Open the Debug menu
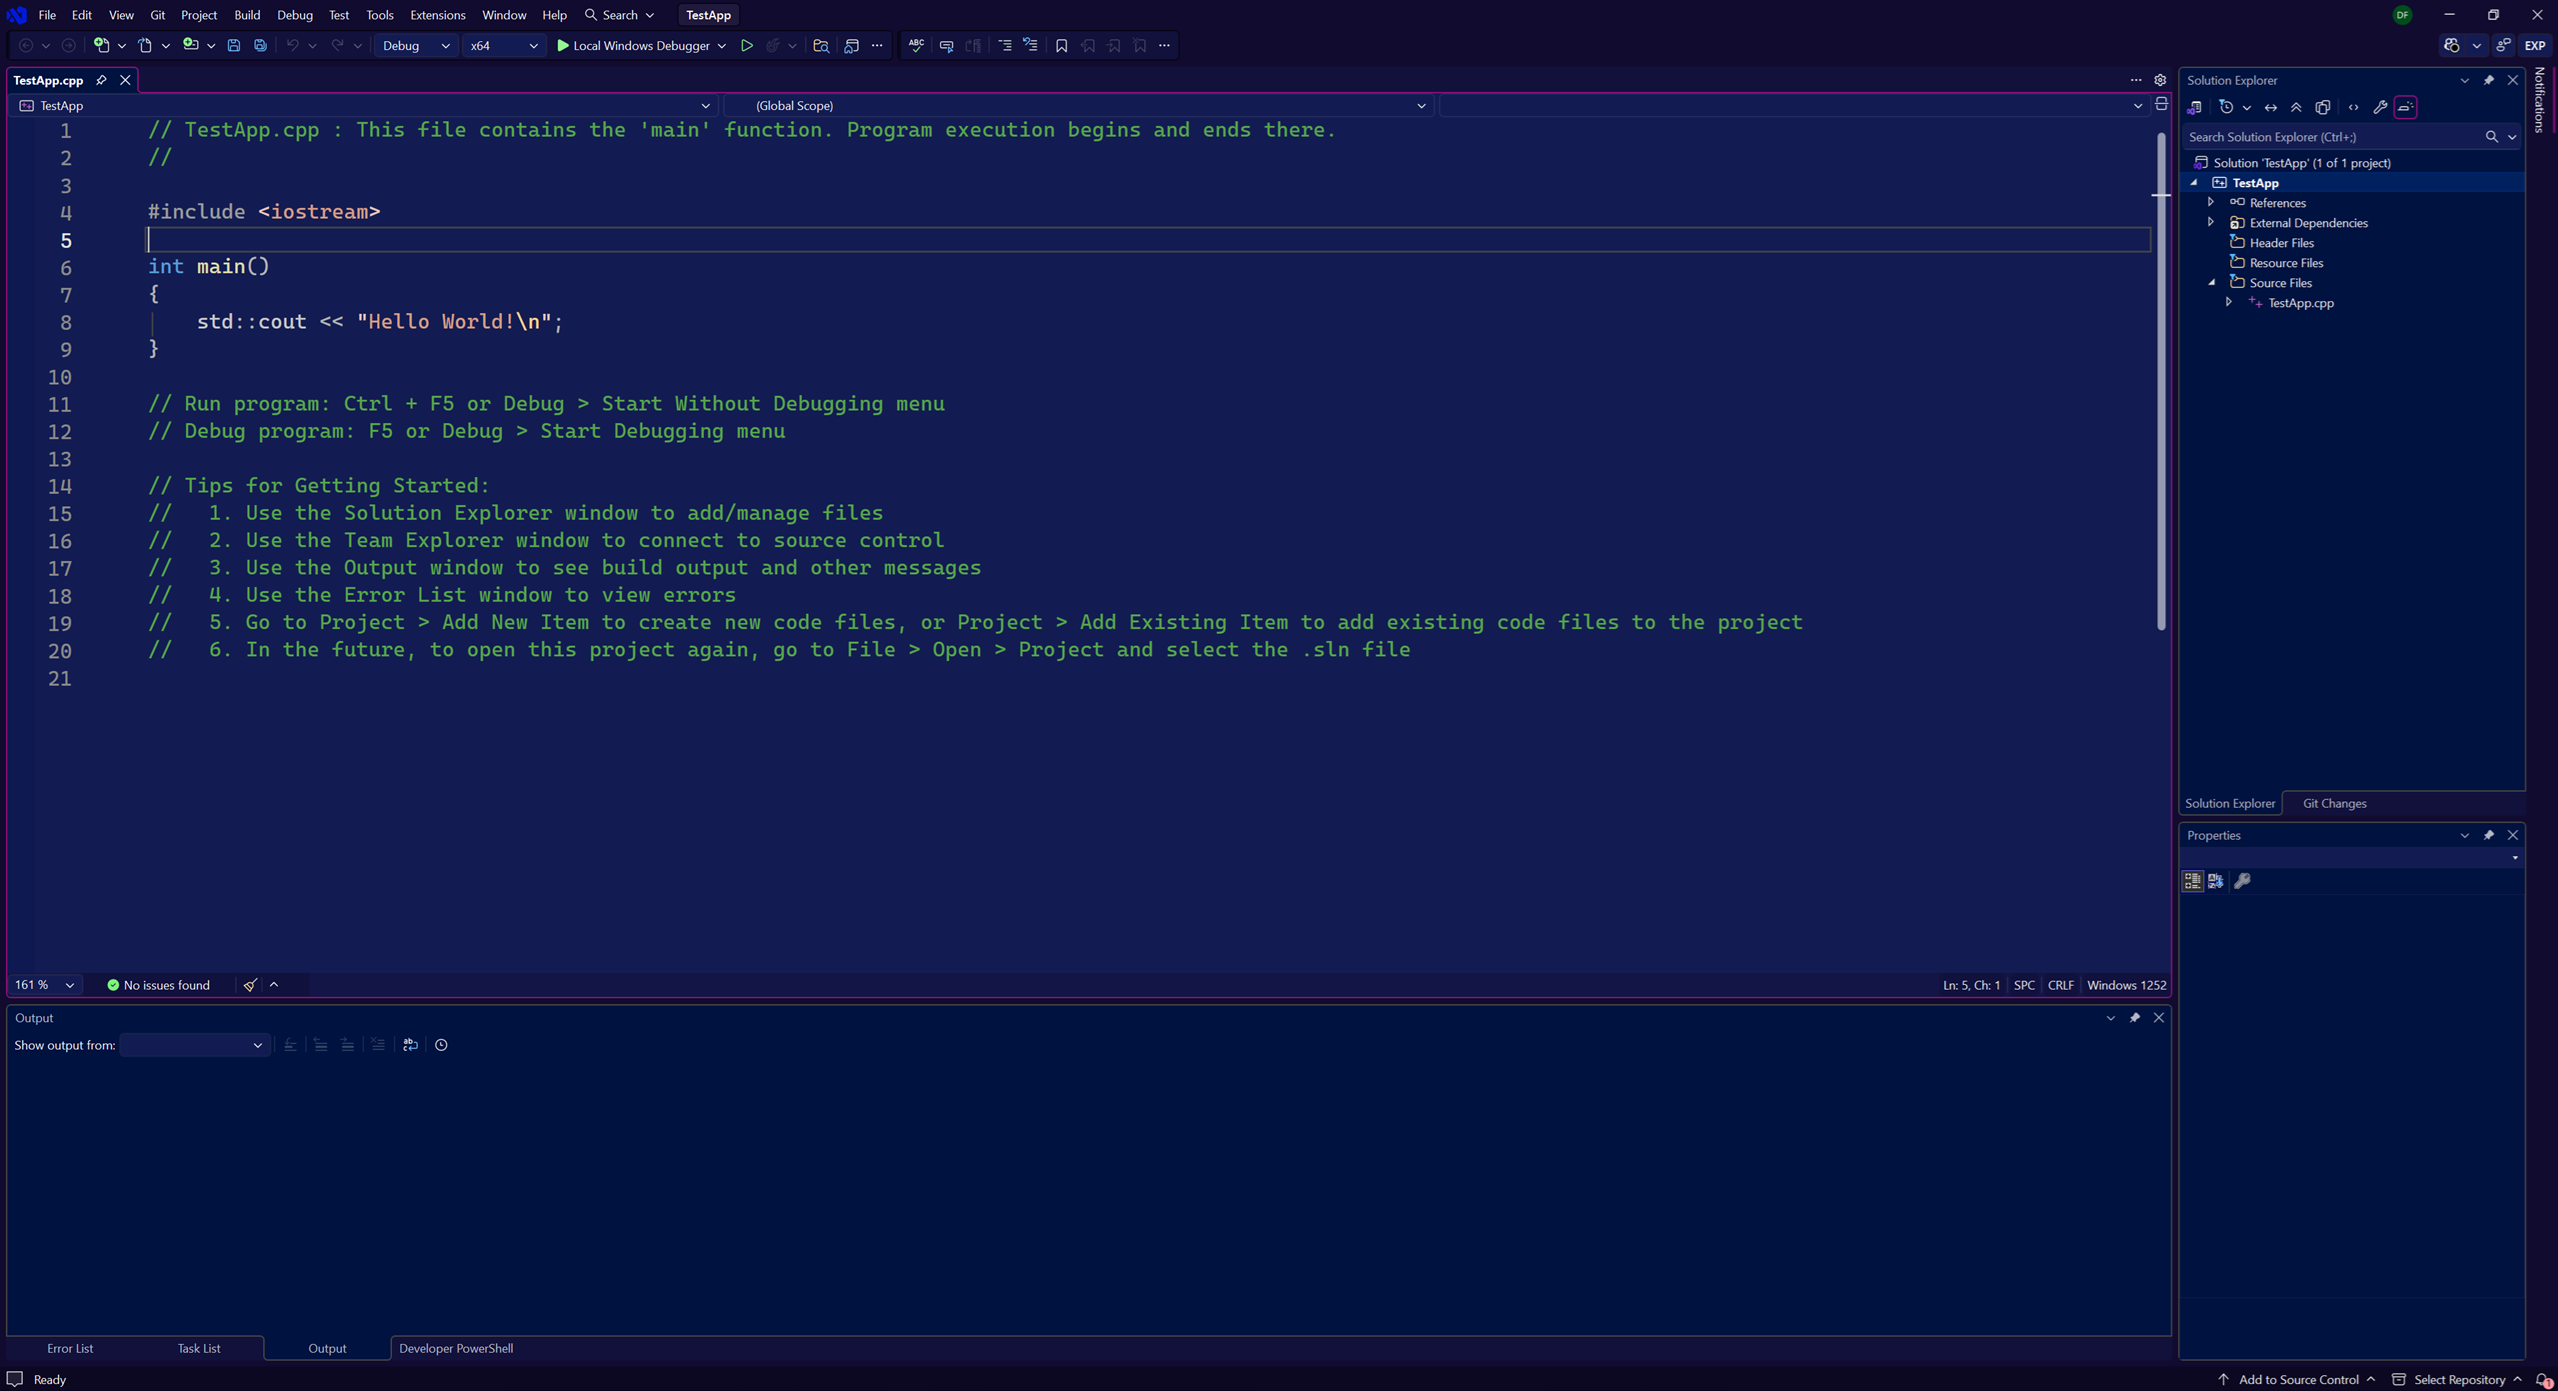Image resolution: width=2558 pixels, height=1391 pixels. coord(294,14)
